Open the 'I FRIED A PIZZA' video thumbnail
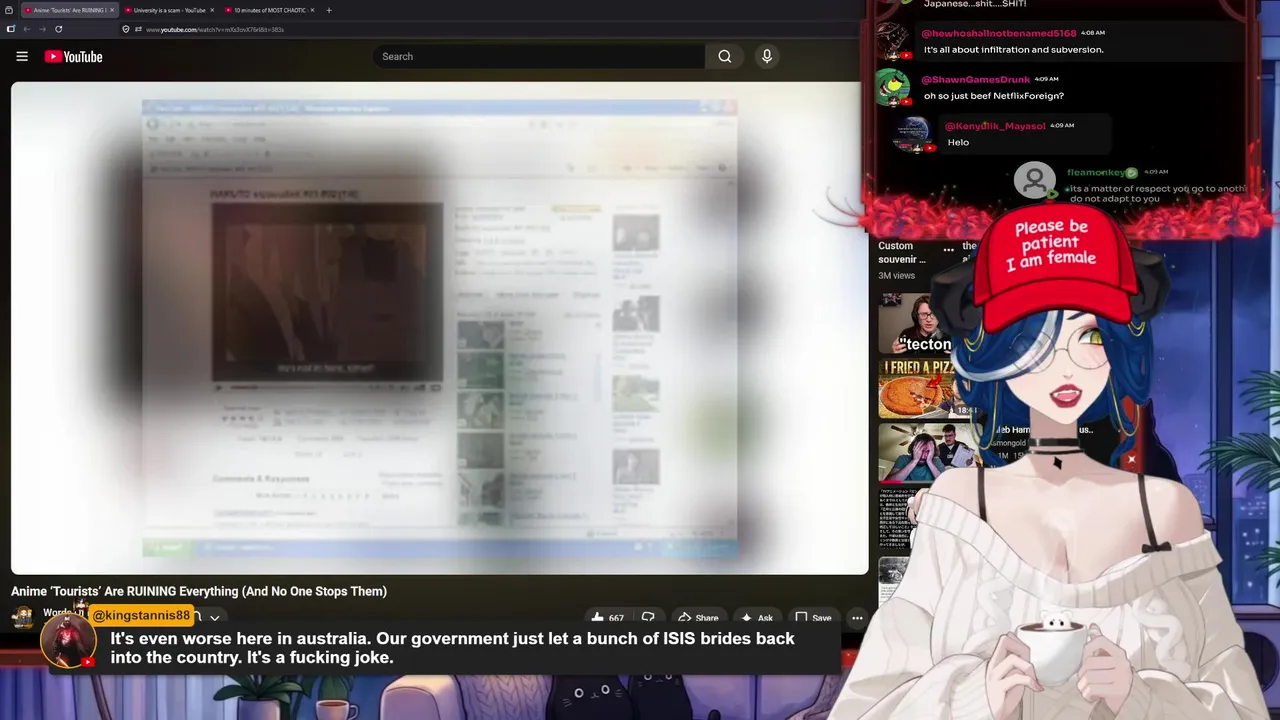The image size is (1280, 720). [915, 389]
